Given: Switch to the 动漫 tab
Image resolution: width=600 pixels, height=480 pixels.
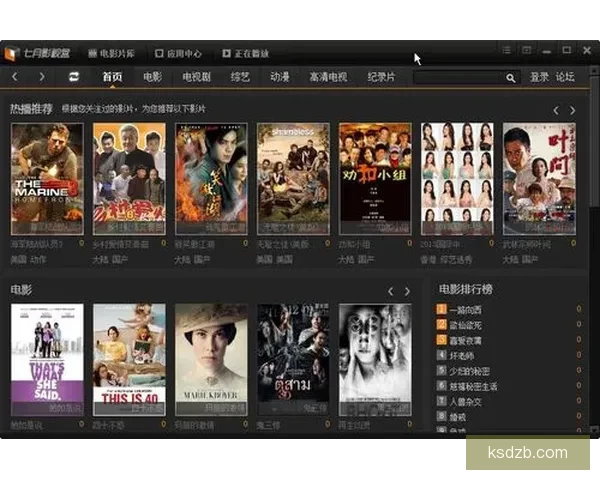Looking at the screenshot, I should (x=279, y=77).
